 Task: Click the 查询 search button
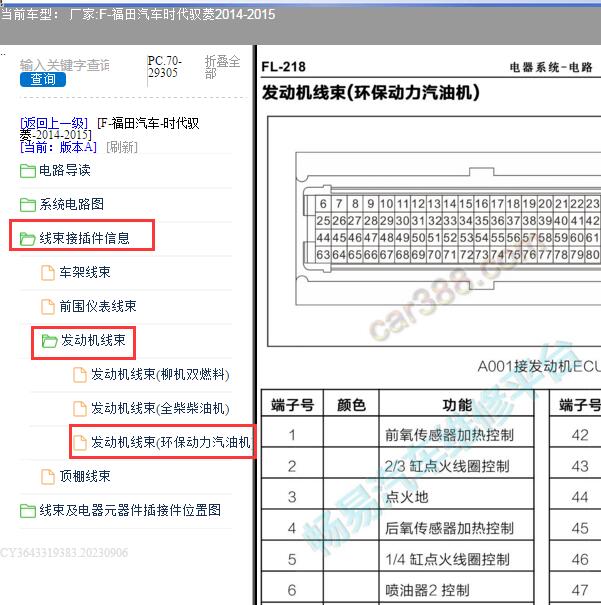click(43, 79)
